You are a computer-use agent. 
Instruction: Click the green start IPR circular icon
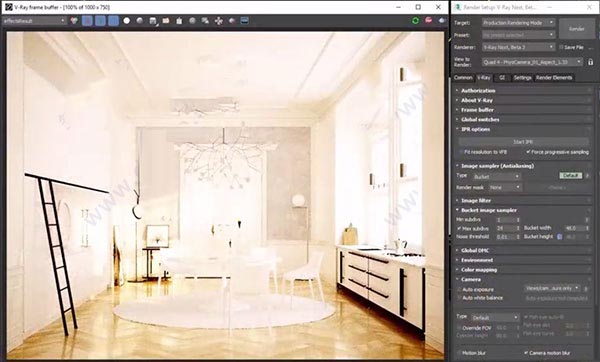(416, 21)
